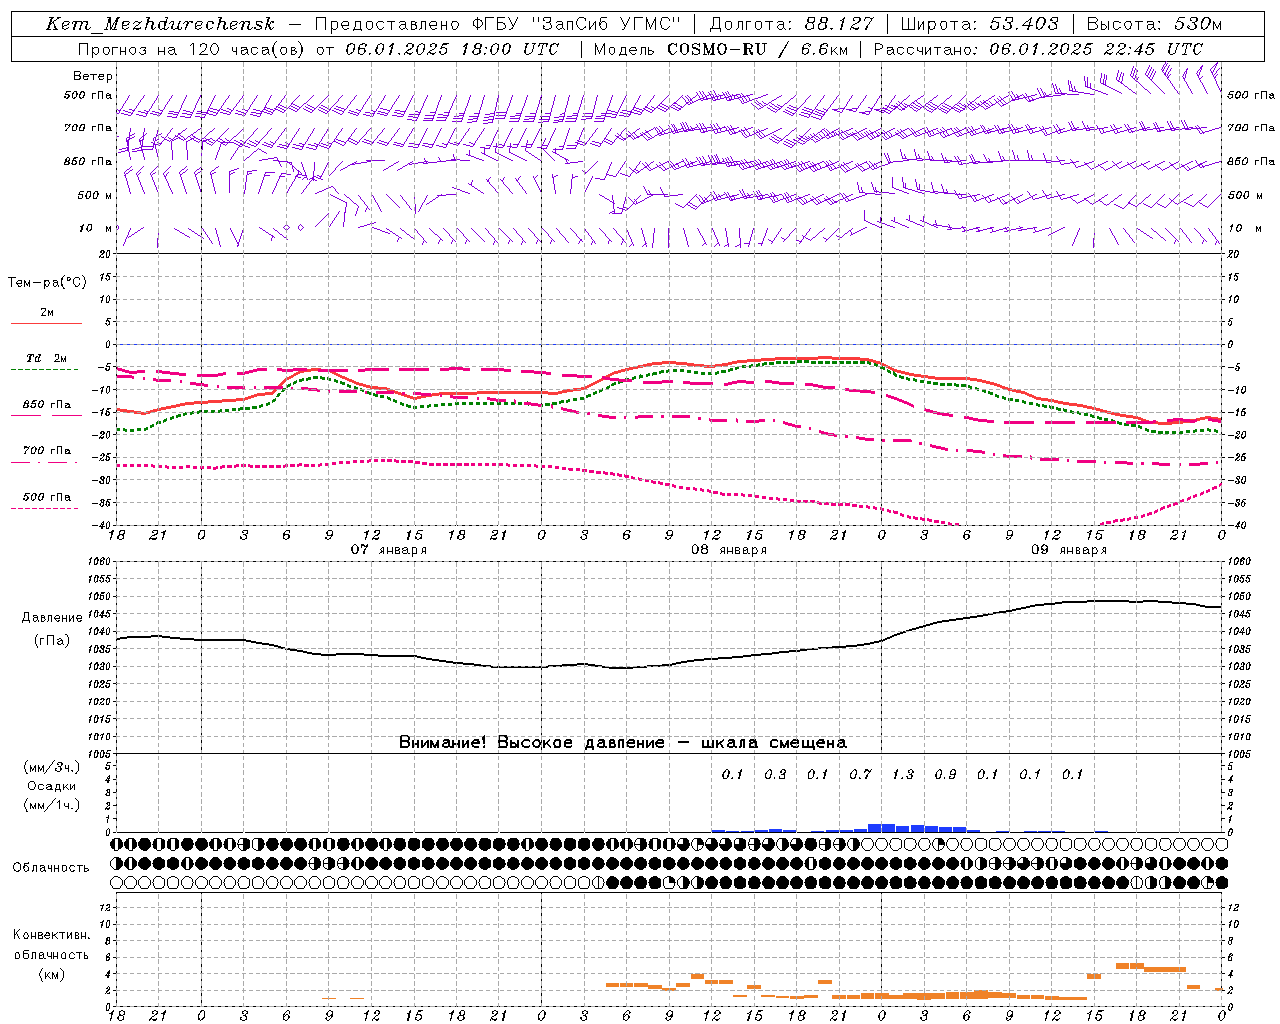This screenshot has width=1280, height=1024.
Task: Click the 0.7 precipitation amount value
Action: [860, 774]
